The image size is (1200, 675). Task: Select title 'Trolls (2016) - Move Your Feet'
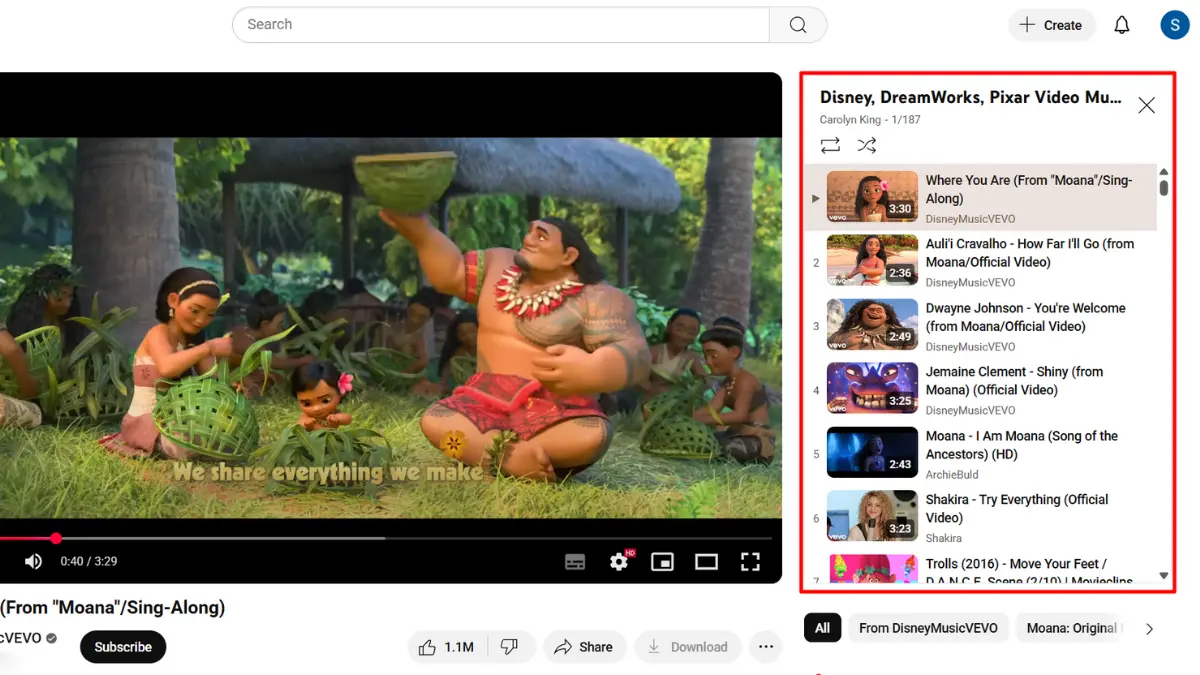click(x=1030, y=572)
